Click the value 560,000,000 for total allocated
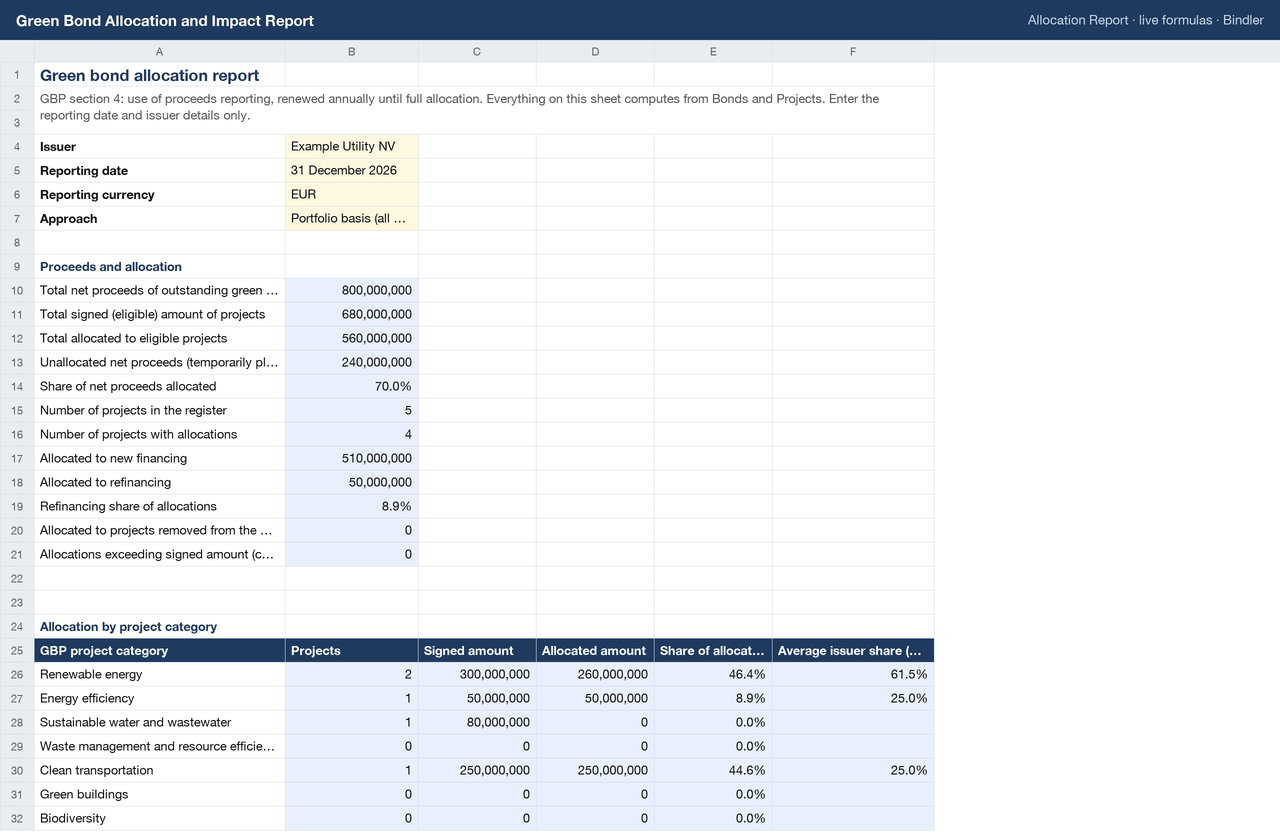This screenshot has height=838, width=1280. click(352, 339)
